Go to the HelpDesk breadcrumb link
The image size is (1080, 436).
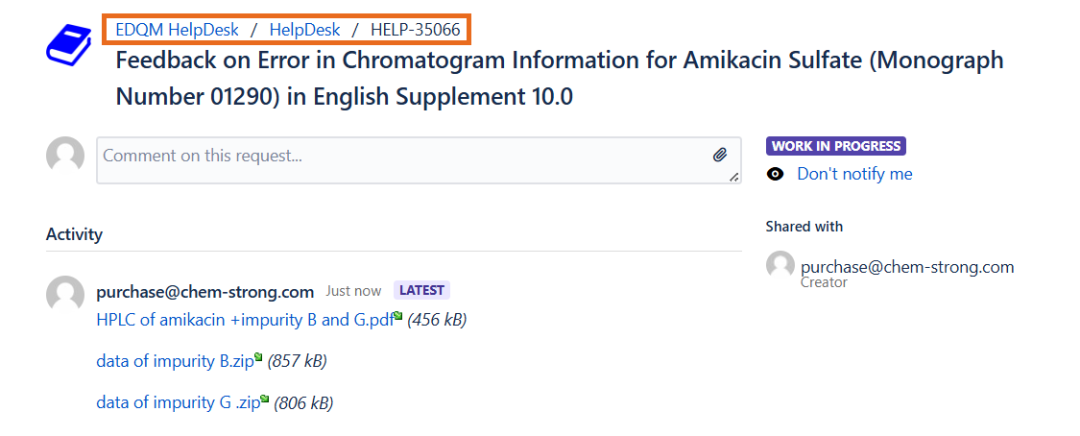coord(304,30)
